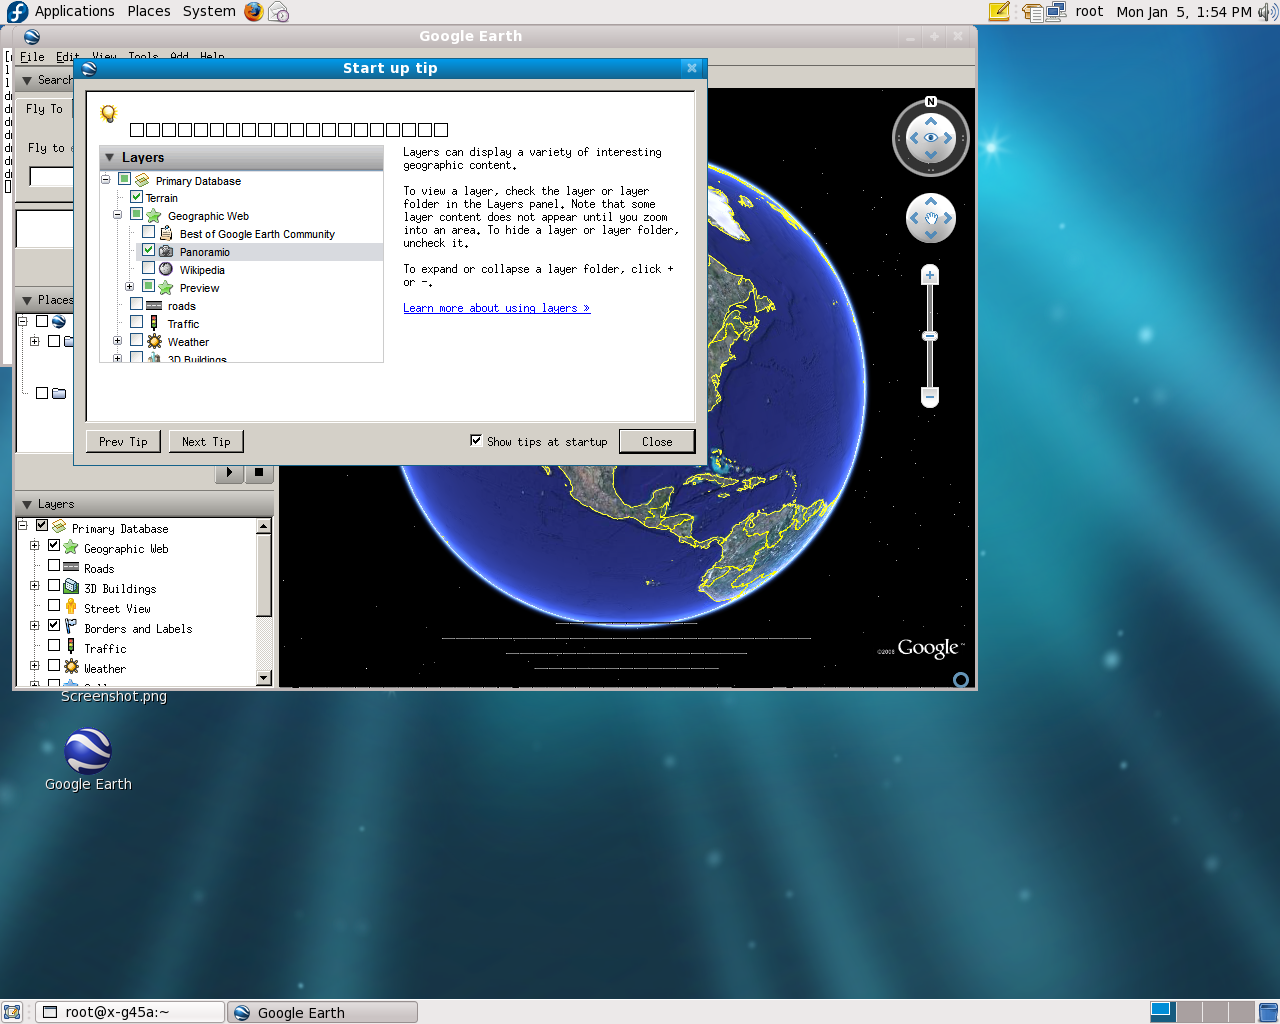
Task: Expand the 3D Buildings layer folder
Action: coord(35,586)
